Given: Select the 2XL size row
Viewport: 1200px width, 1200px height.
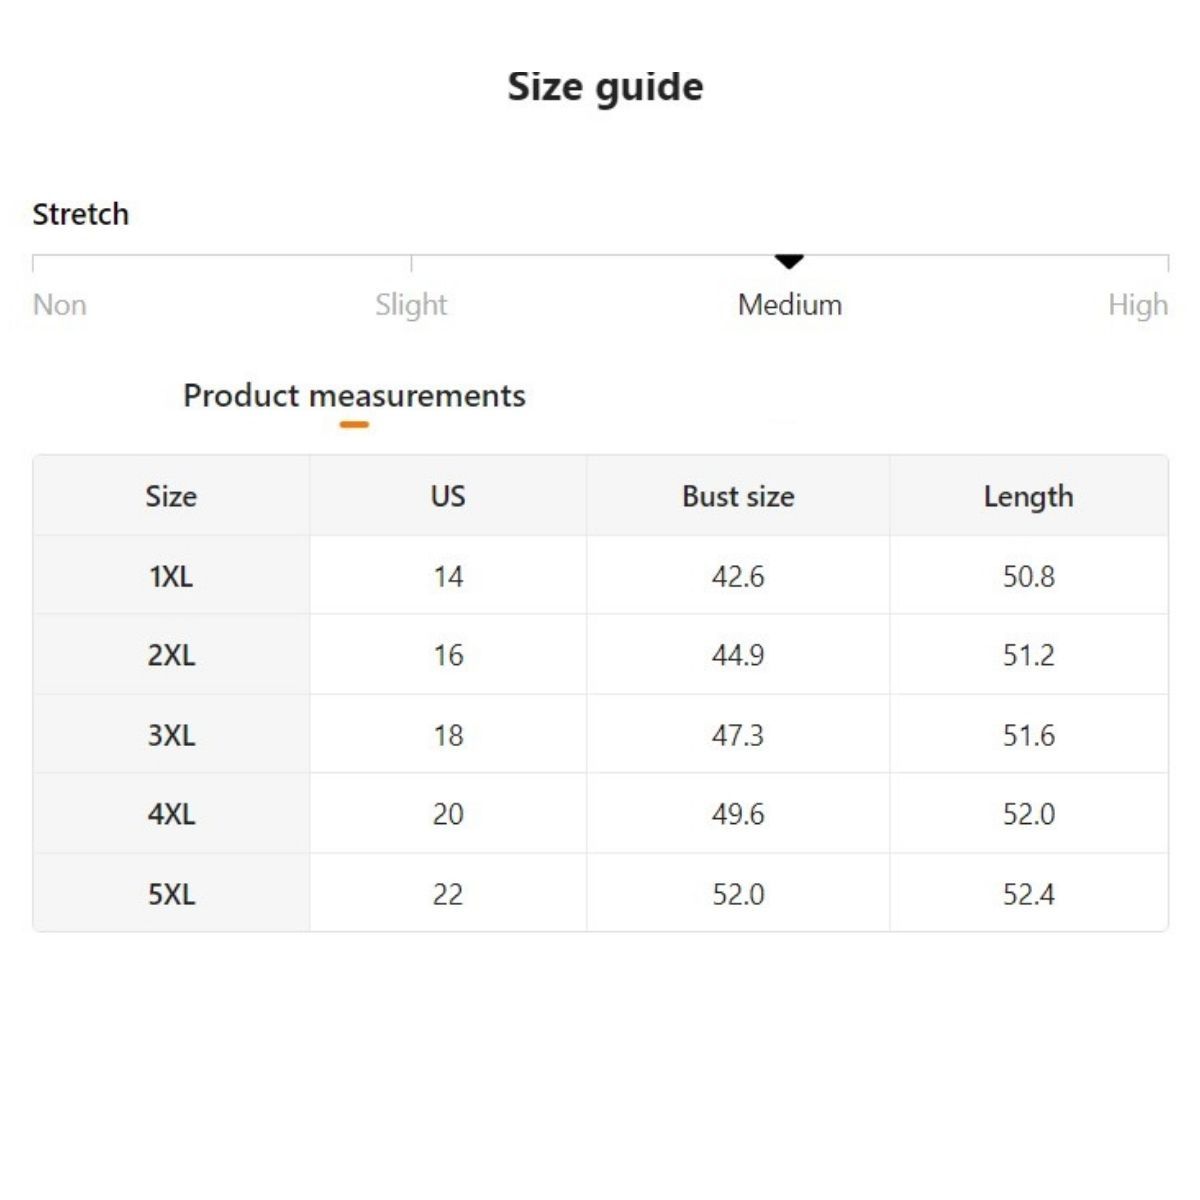Looking at the screenshot, I should click(x=171, y=655).
